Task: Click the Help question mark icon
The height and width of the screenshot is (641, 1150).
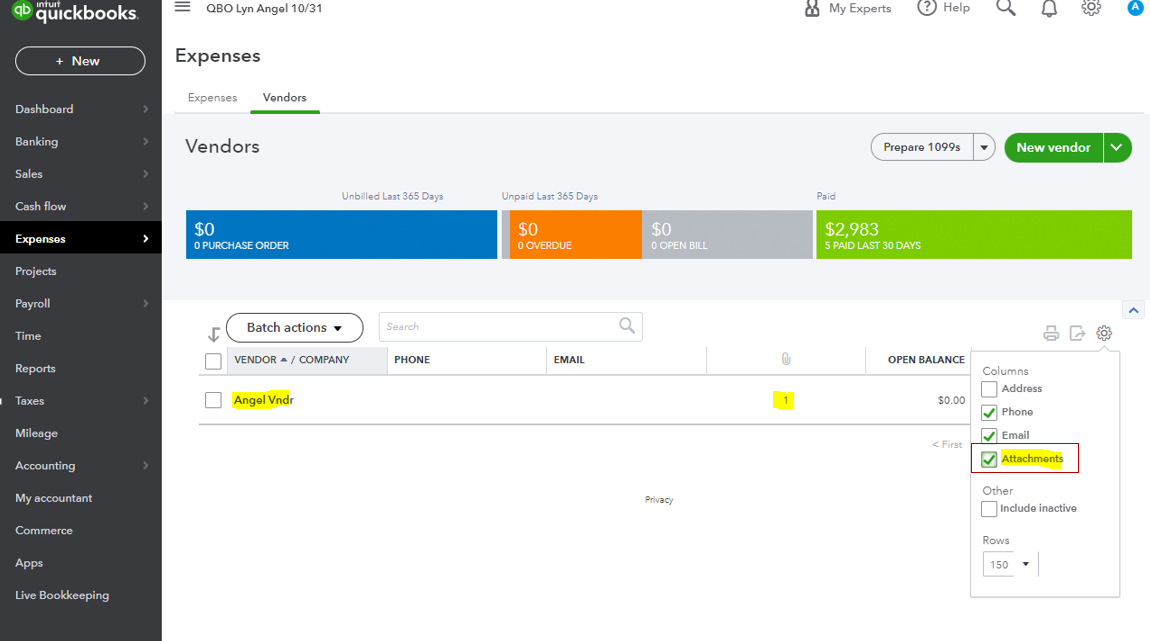Action: coord(927,7)
